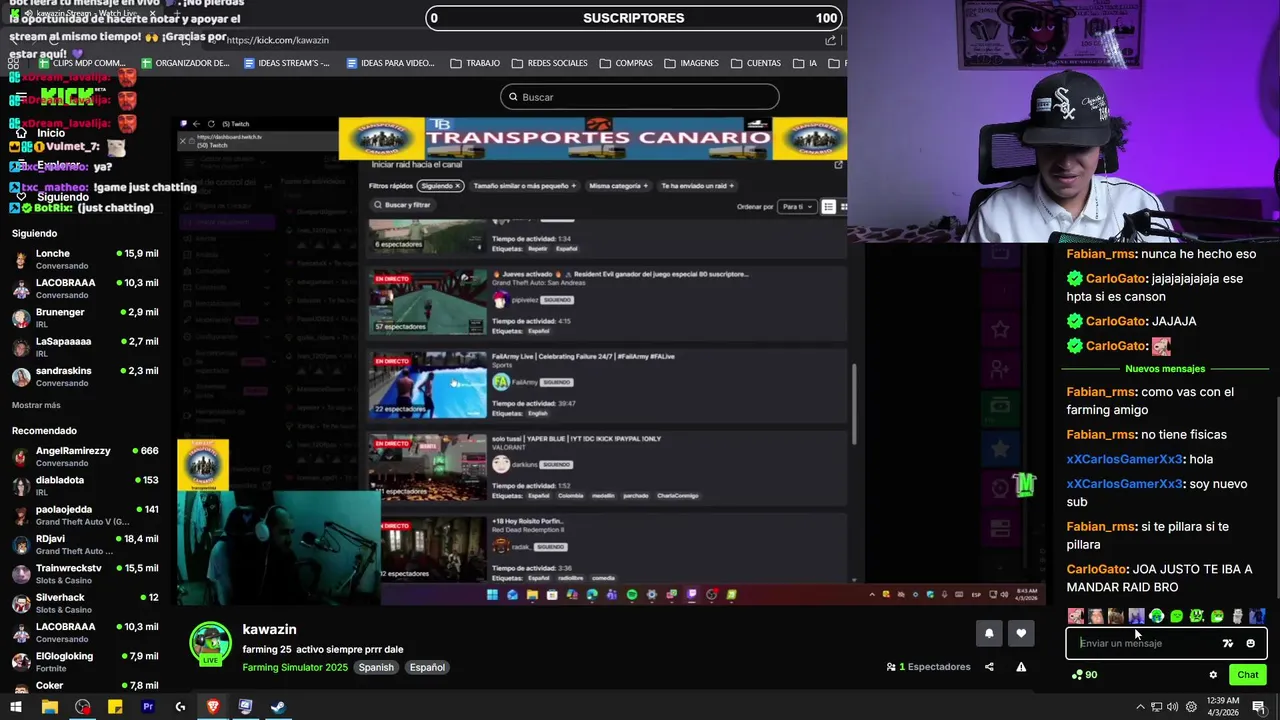Screen dimensions: 1280x720
Task: Click the translate icon in chat input
Action: 1228,643
